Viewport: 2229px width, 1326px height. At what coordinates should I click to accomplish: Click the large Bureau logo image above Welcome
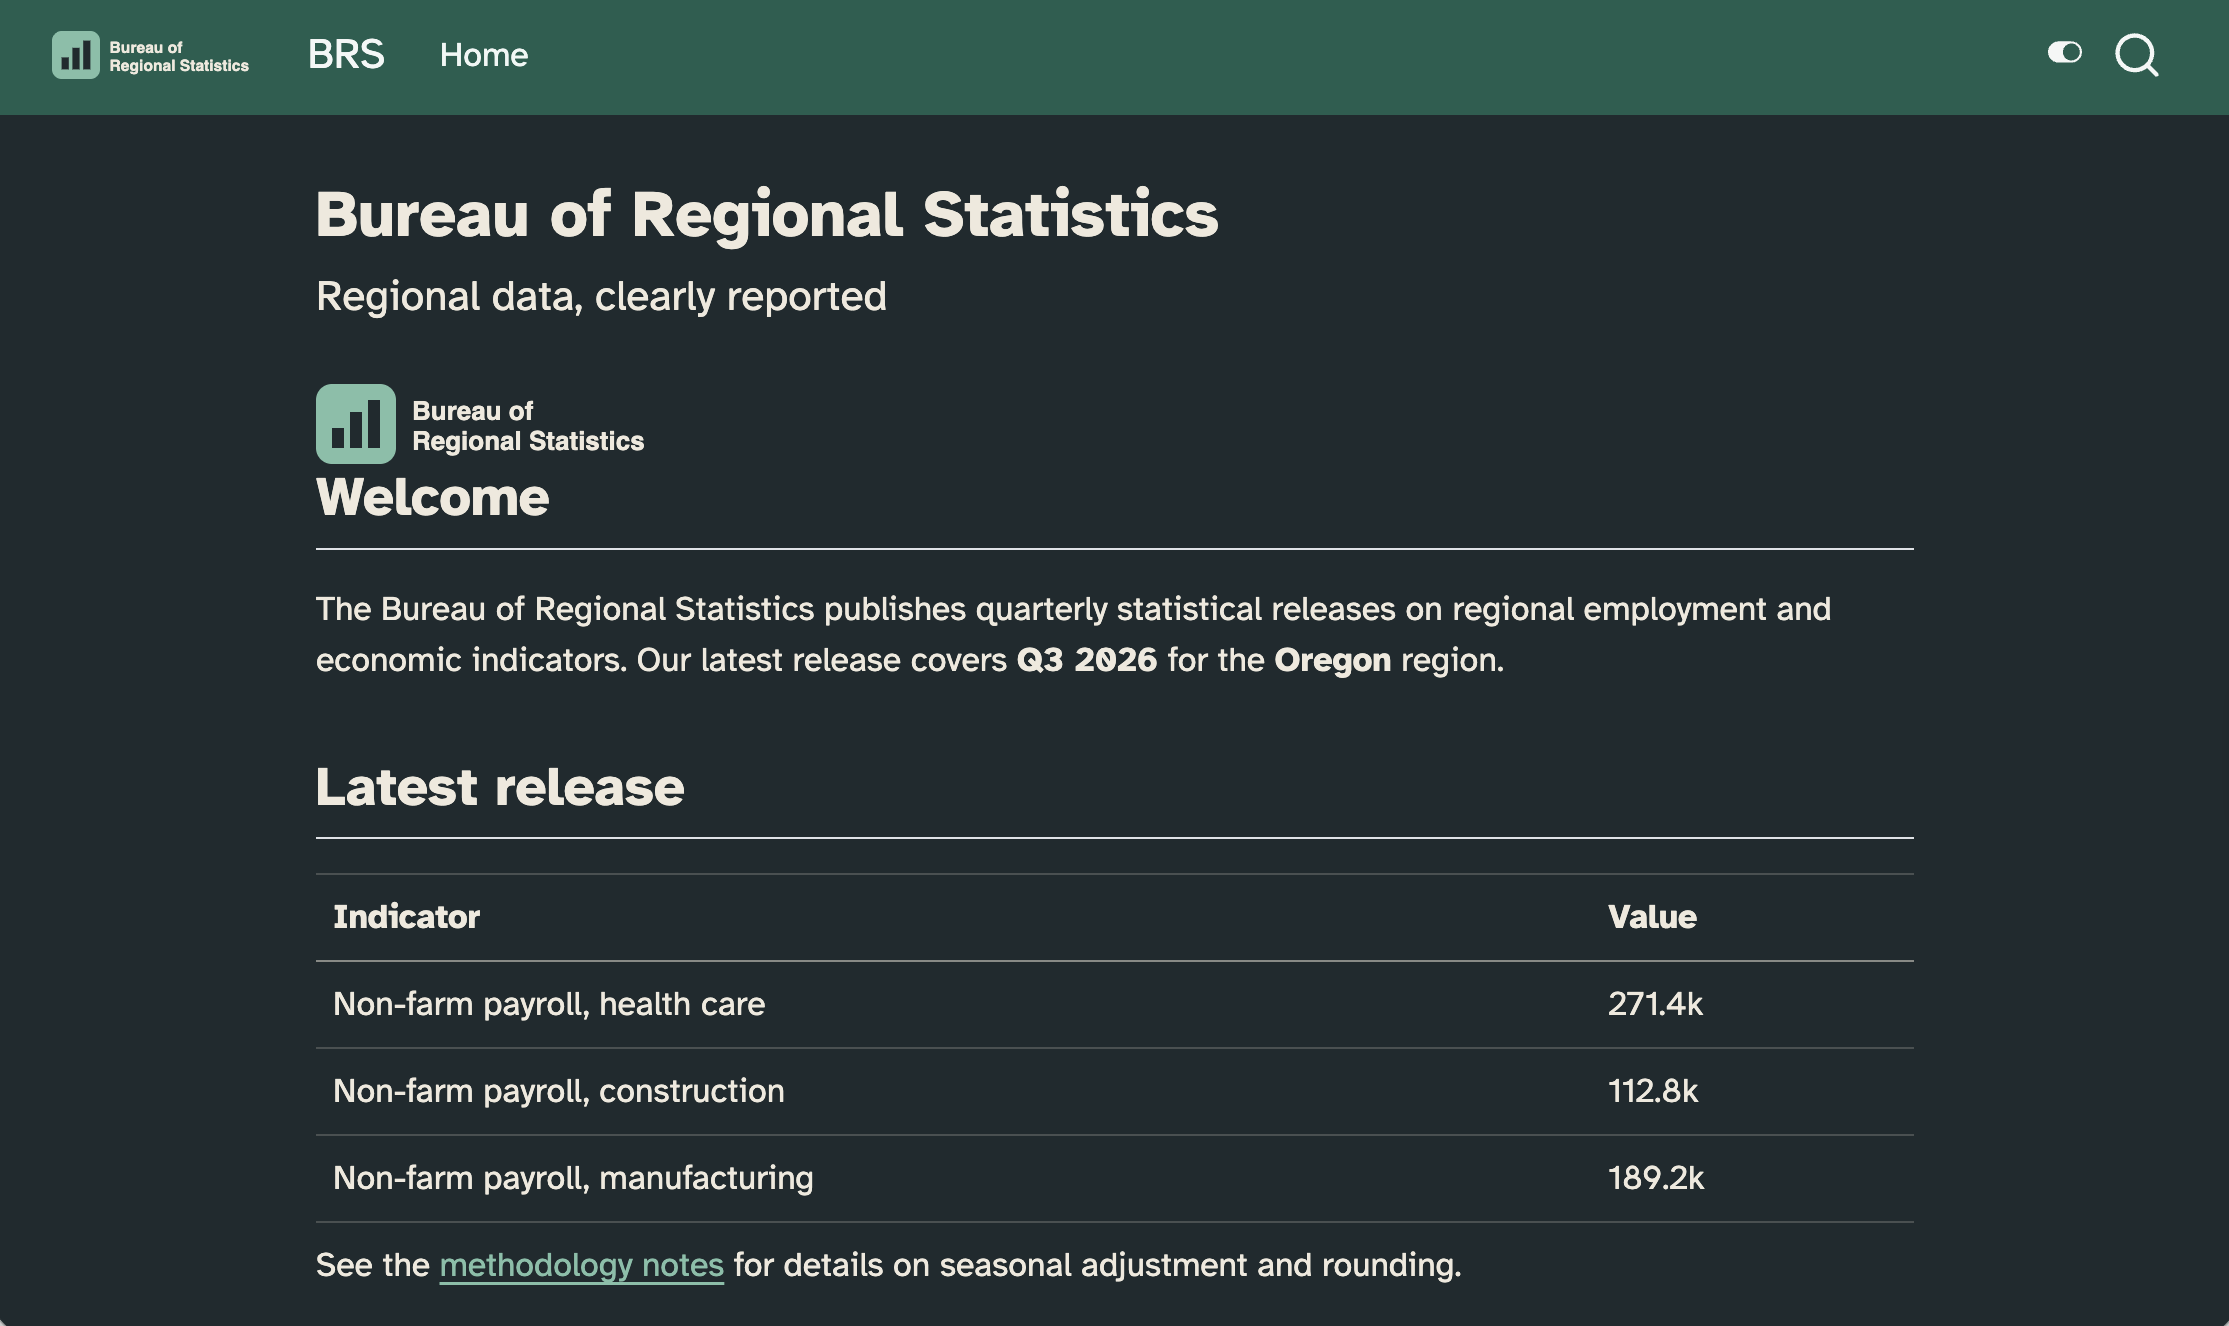(480, 424)
